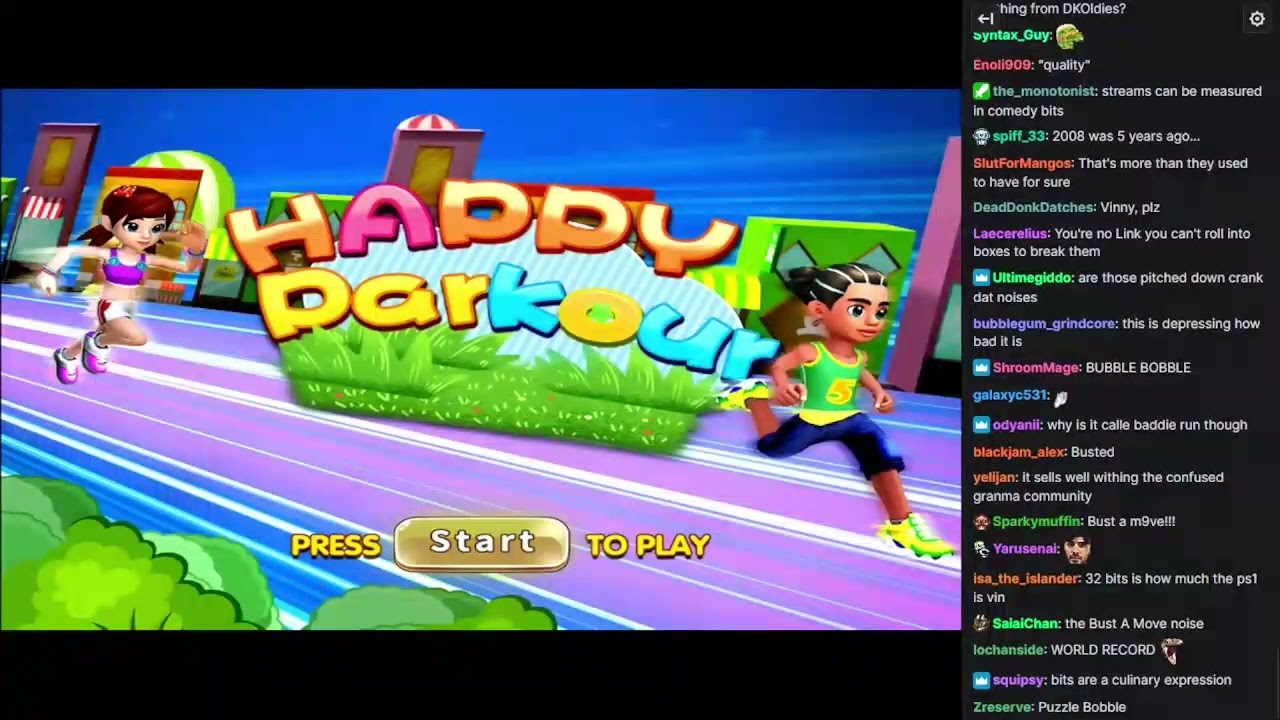This screenshot has height=720, width=1280.
Task: Open DeadDonkDatches's user card
Action: 1034,208
